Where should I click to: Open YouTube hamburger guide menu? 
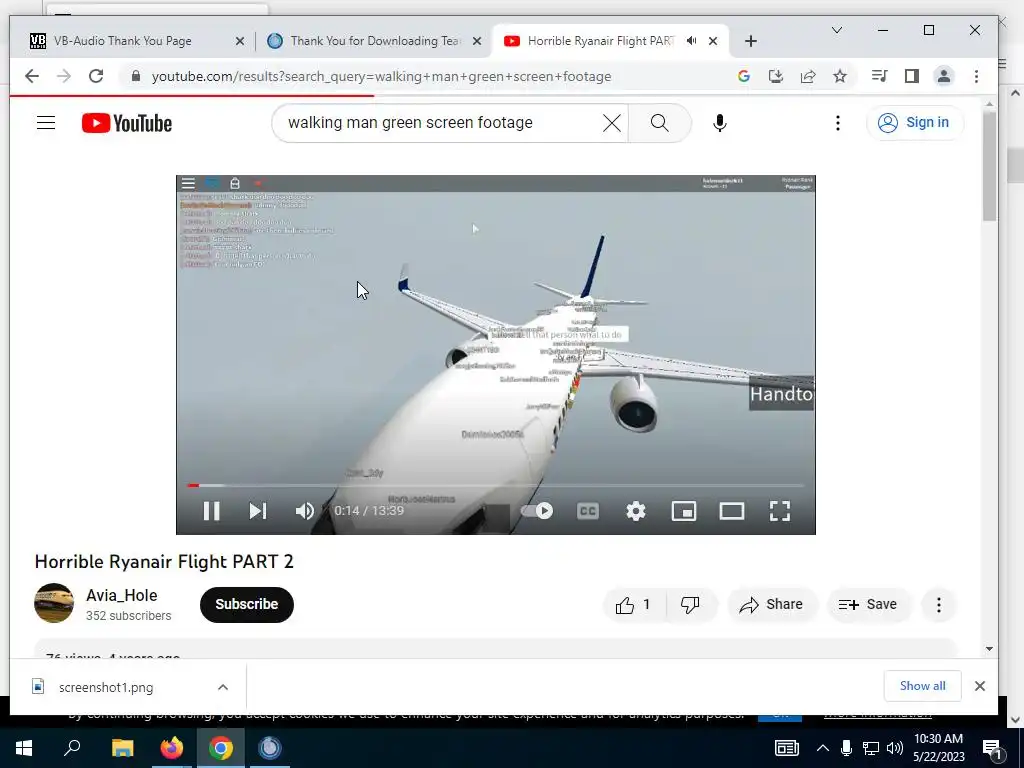pos(46,123)
